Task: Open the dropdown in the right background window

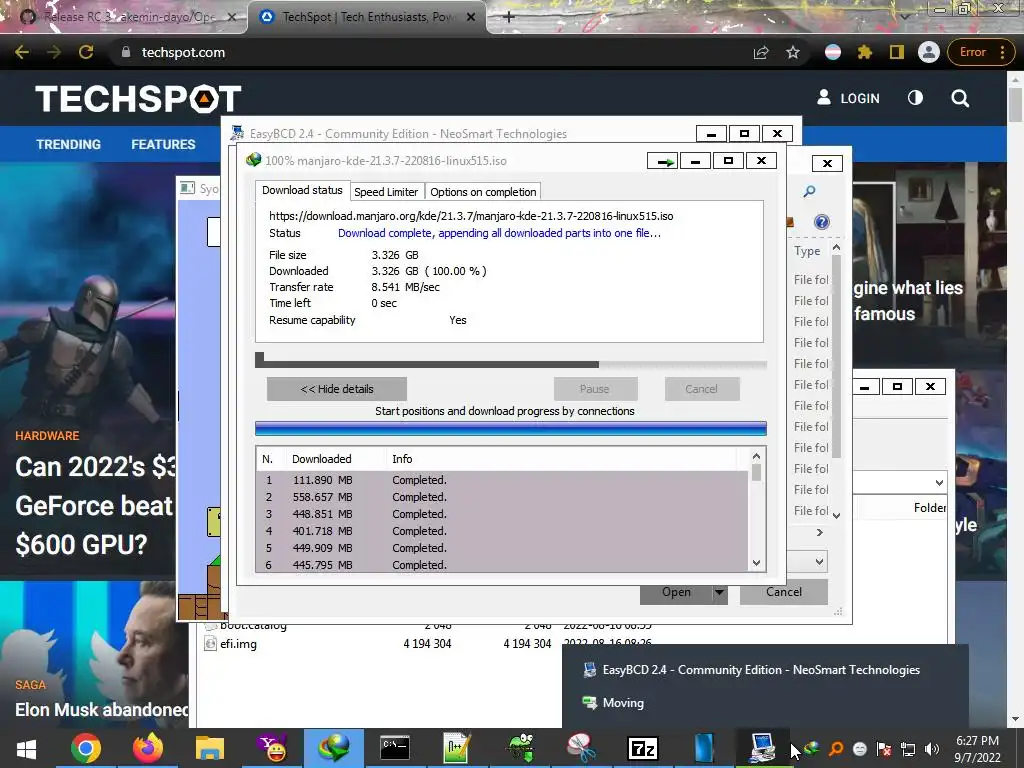Action: 939,483
